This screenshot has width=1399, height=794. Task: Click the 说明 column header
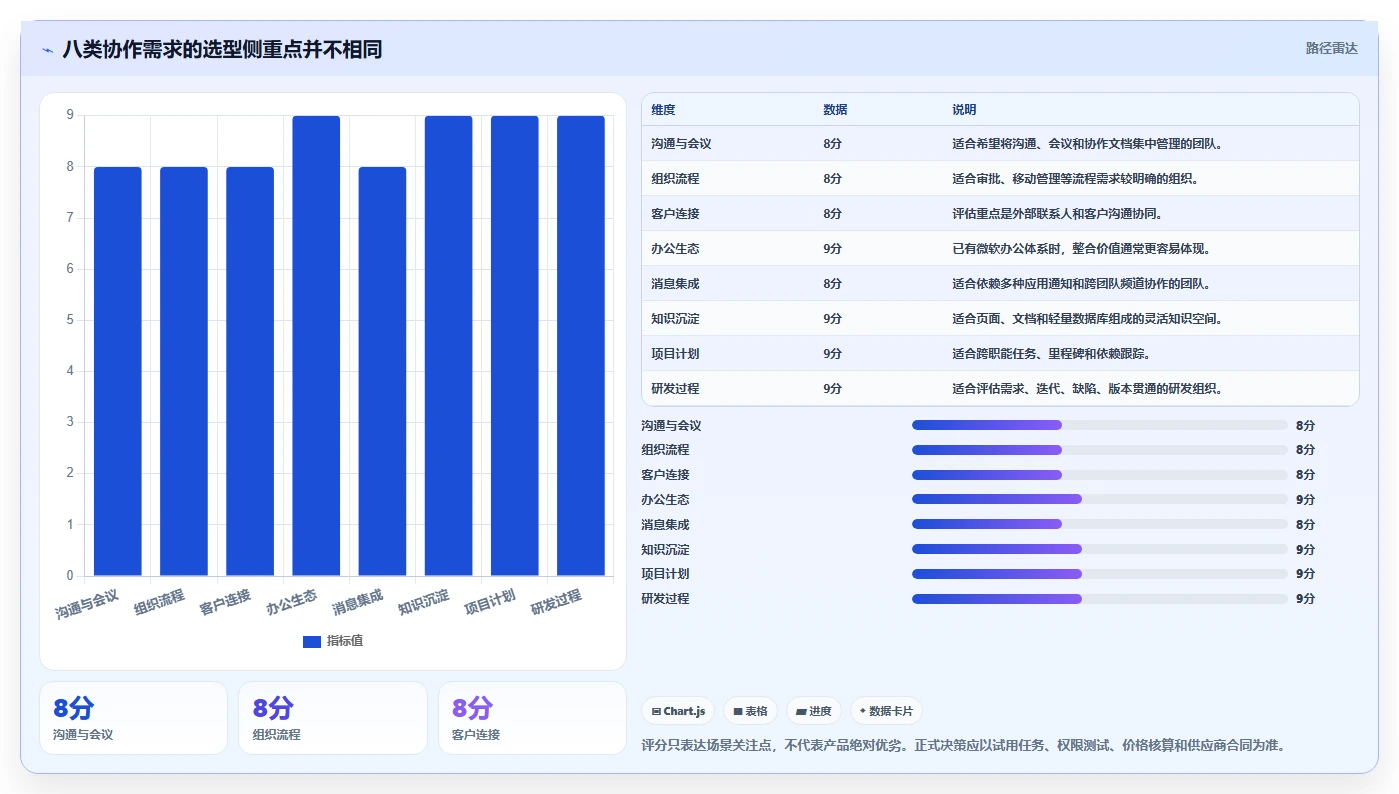point(964,110)
